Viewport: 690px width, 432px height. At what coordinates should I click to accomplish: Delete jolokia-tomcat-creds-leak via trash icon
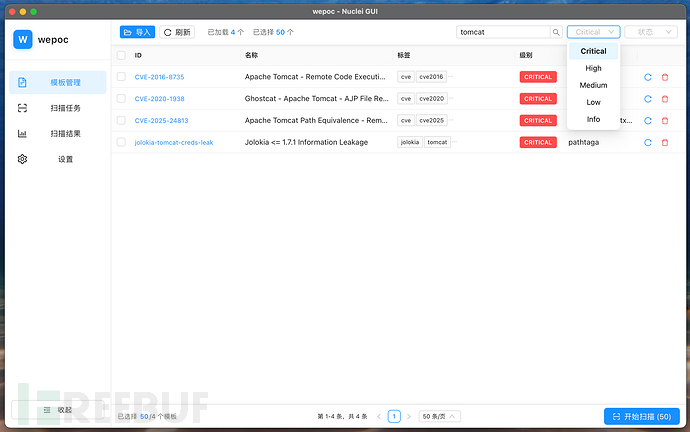(665, 143)
